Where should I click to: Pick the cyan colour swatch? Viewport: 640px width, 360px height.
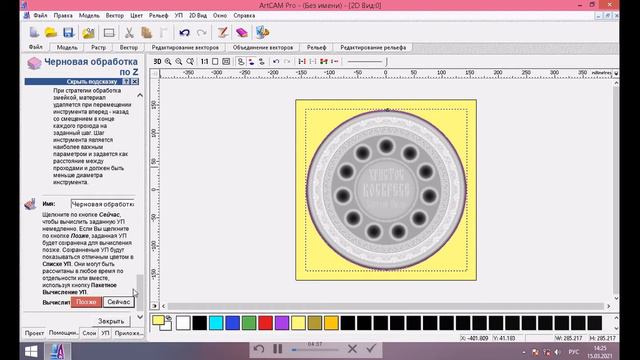pos(216,323)
